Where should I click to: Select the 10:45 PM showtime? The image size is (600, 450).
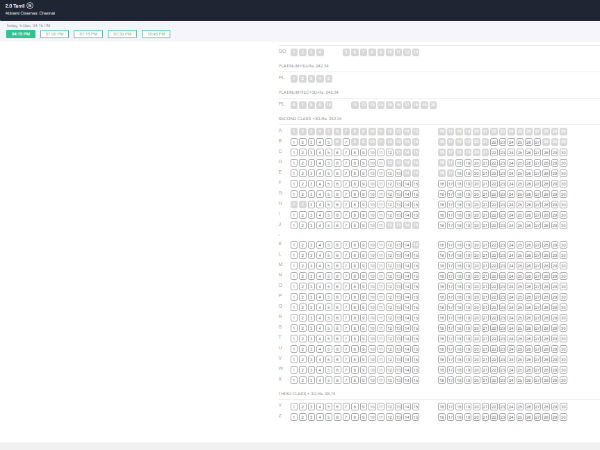click(x=156, y=34)
